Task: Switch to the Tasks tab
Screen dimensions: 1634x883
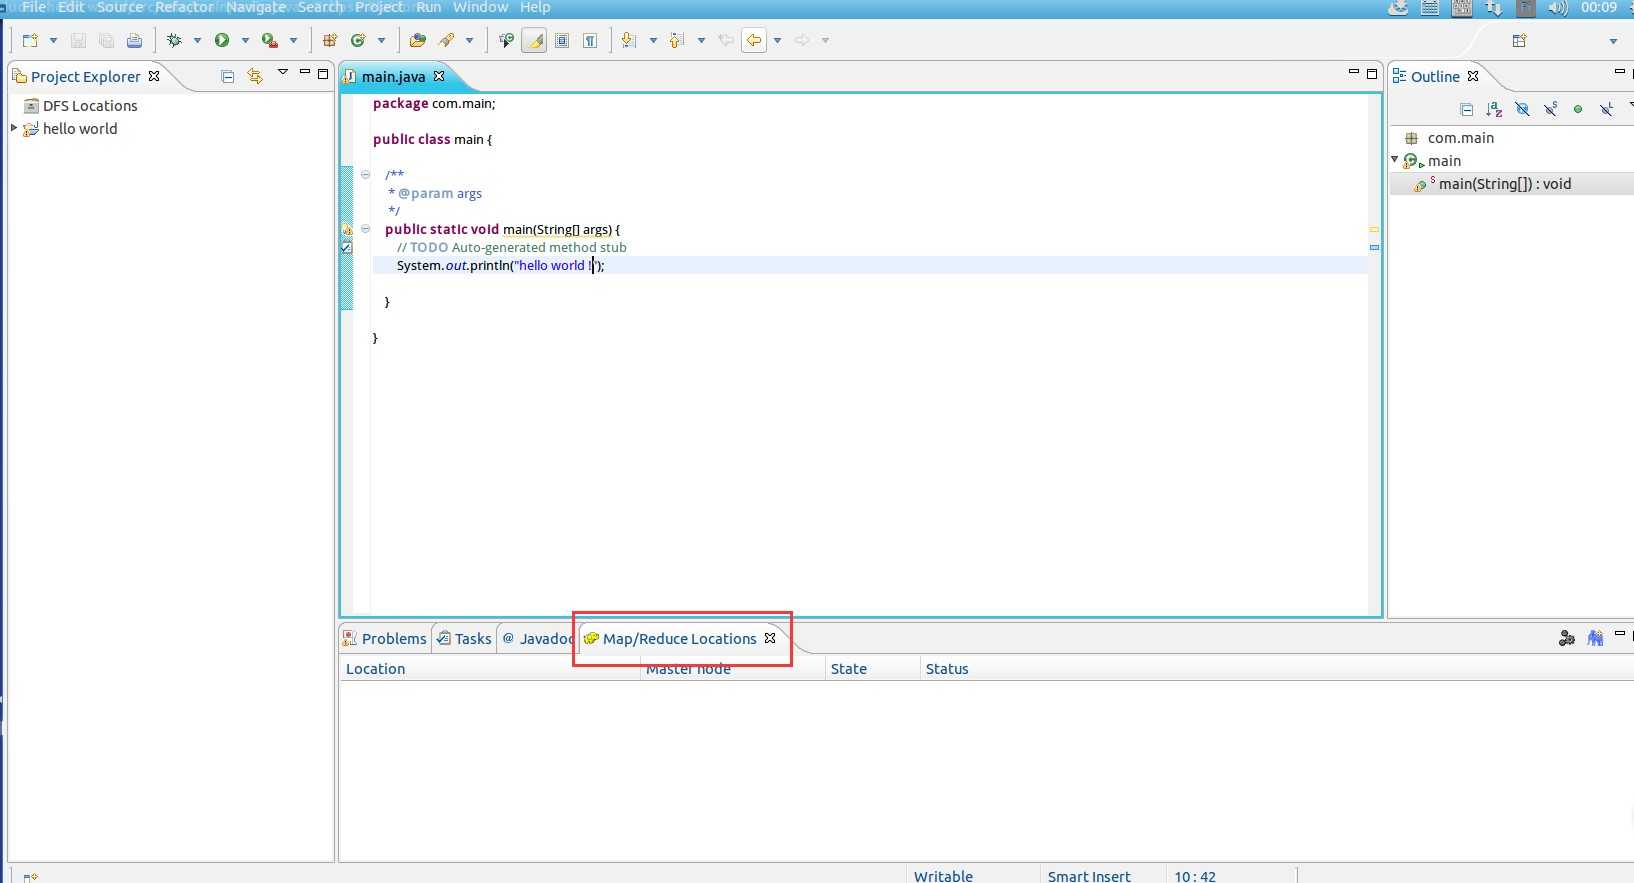Action: [x=464, y=638]
